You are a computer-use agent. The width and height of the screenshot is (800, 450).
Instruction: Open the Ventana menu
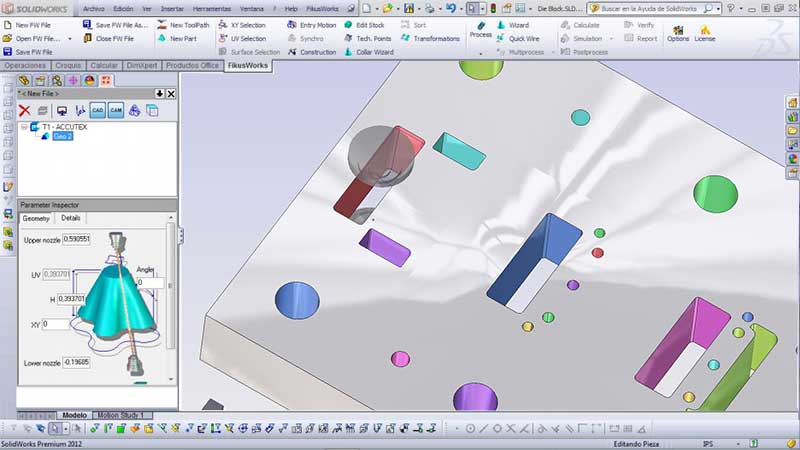pos(252,9)
